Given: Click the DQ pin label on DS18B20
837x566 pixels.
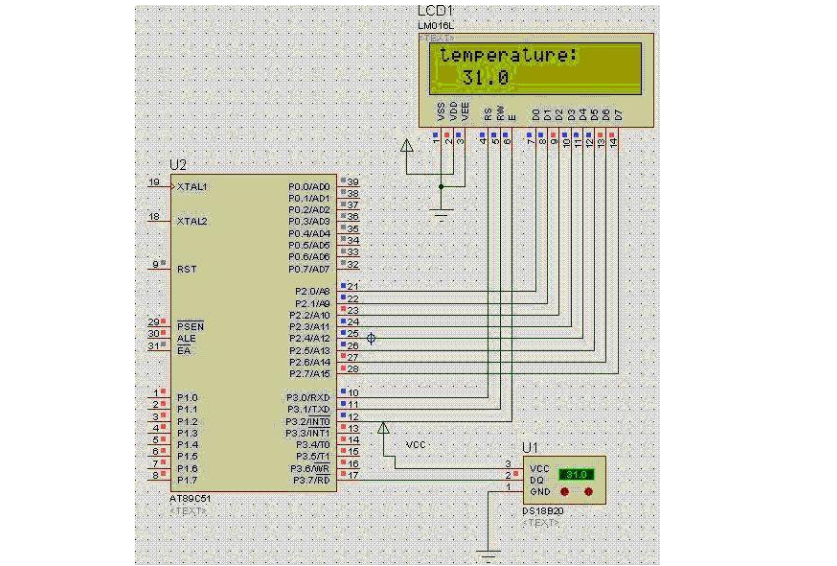Looking at the screenshot, I should tap(536, 480).
